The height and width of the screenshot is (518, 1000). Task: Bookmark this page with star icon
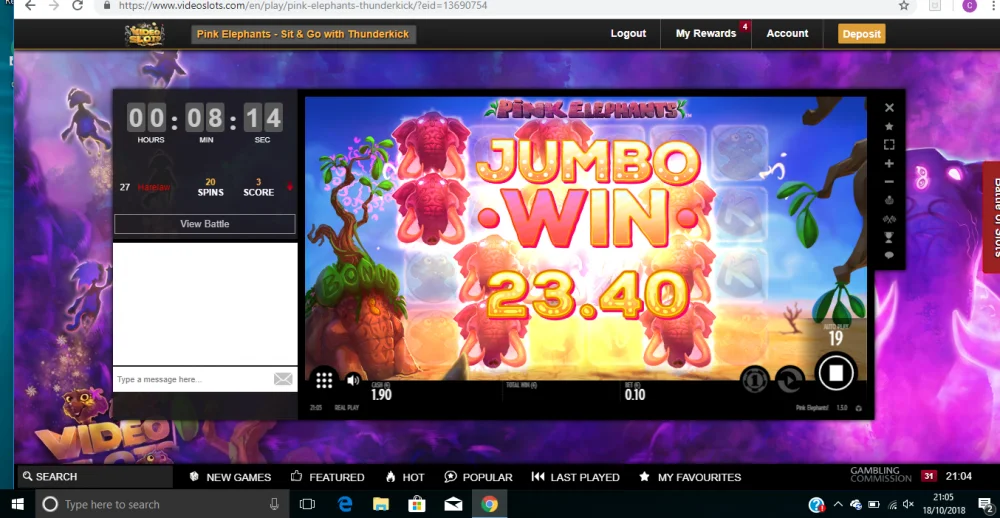[x=904, y=6]
